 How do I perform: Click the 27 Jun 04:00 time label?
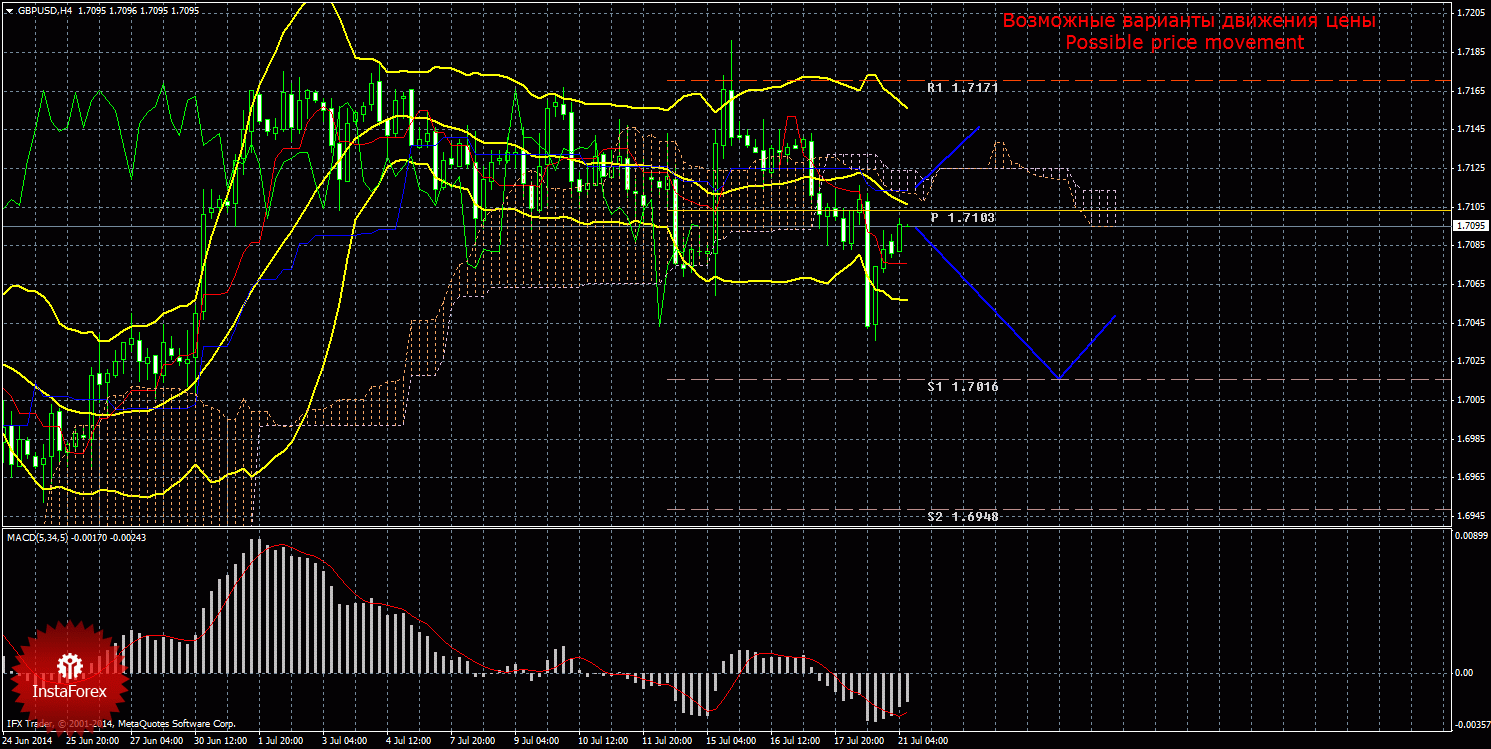pyautogui.click(x=157, y=742)
